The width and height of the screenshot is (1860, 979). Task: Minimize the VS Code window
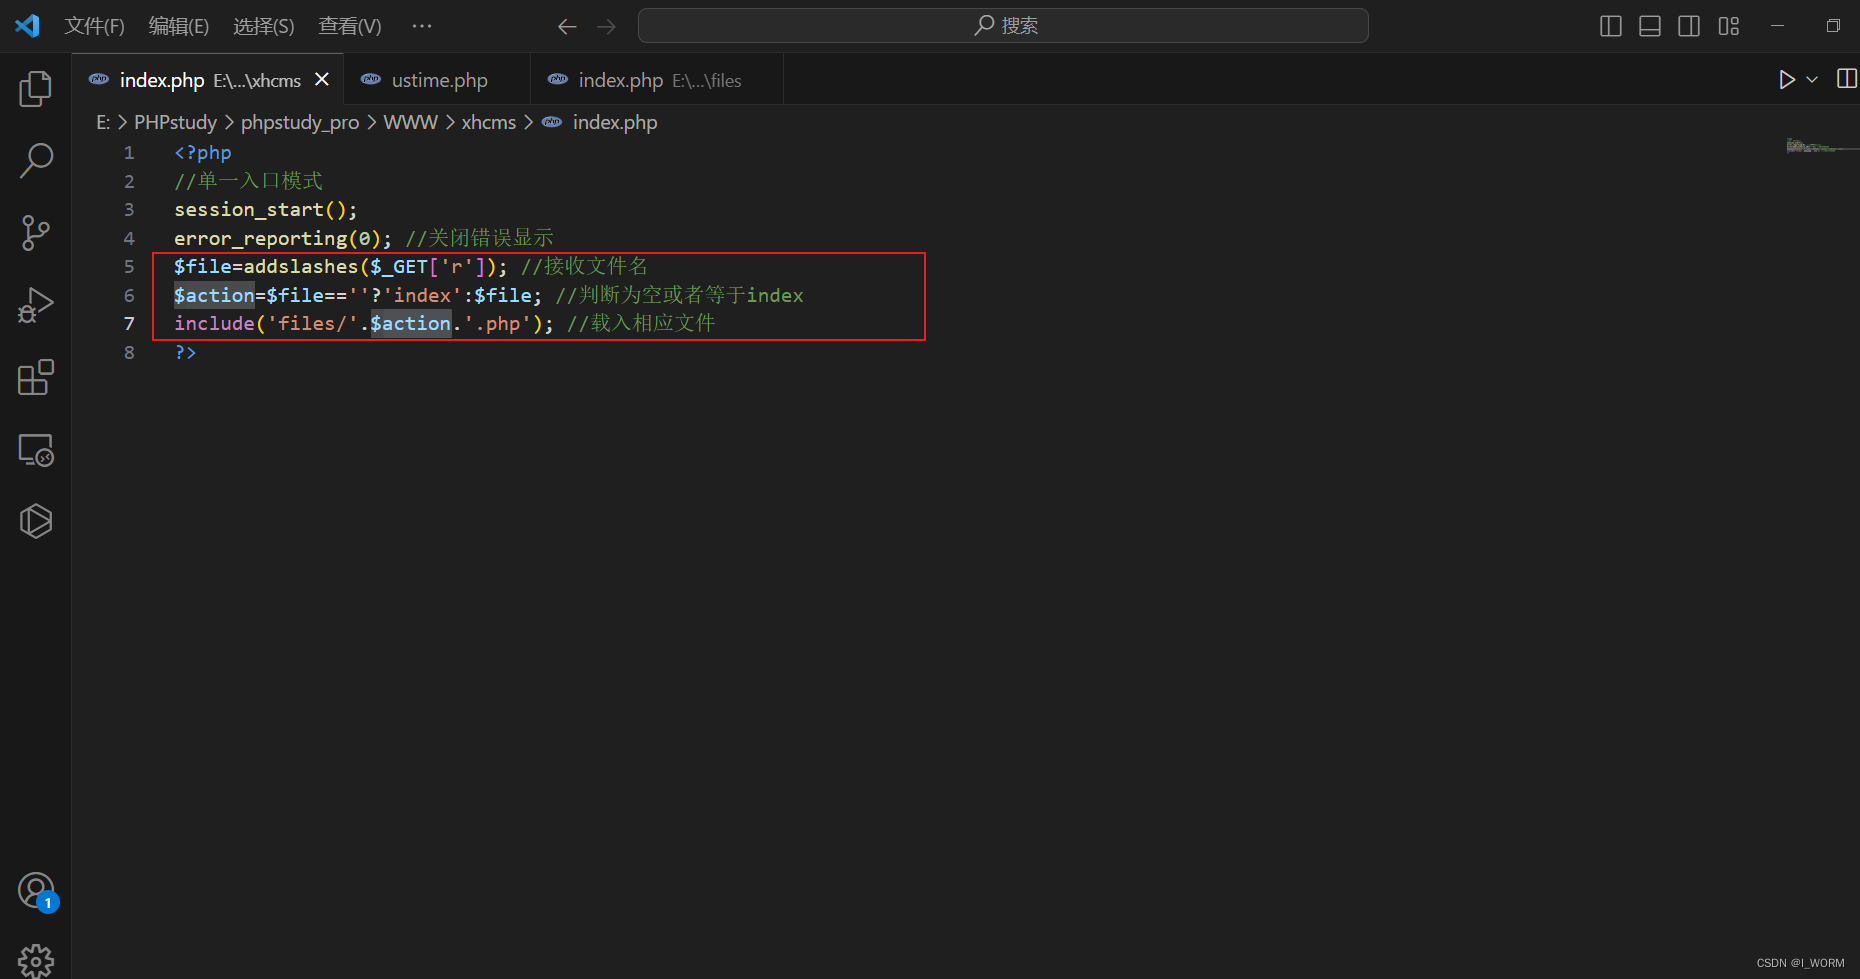tap(1777, 26)
